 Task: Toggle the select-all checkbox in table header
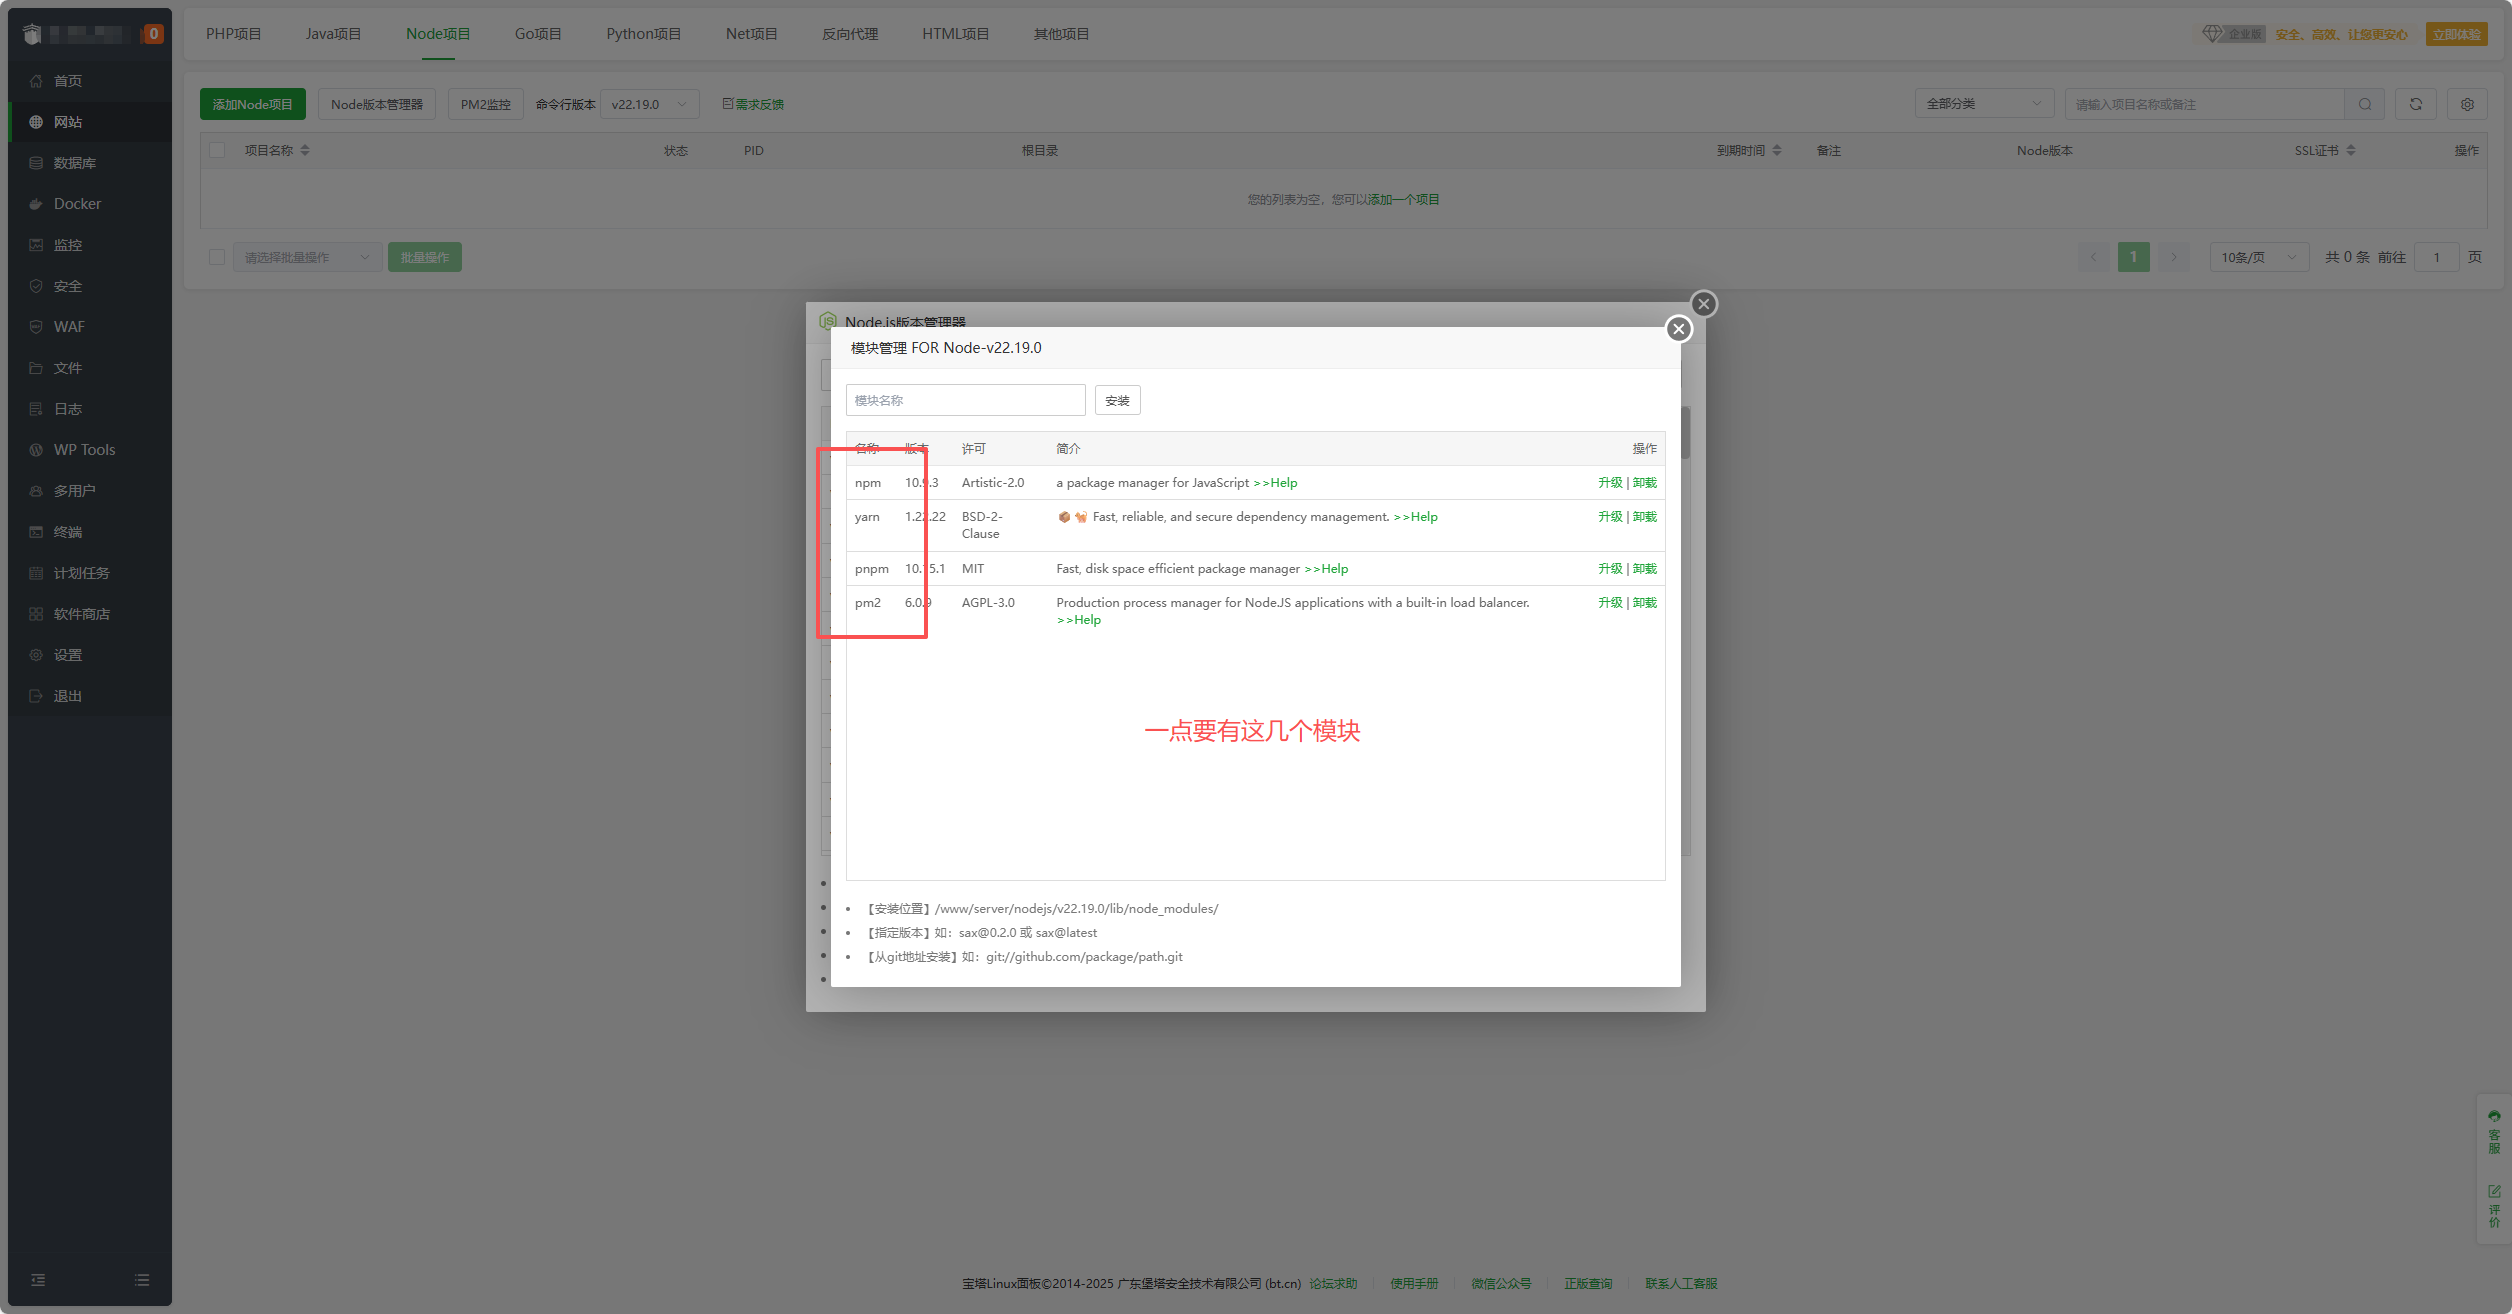(217, 150)
